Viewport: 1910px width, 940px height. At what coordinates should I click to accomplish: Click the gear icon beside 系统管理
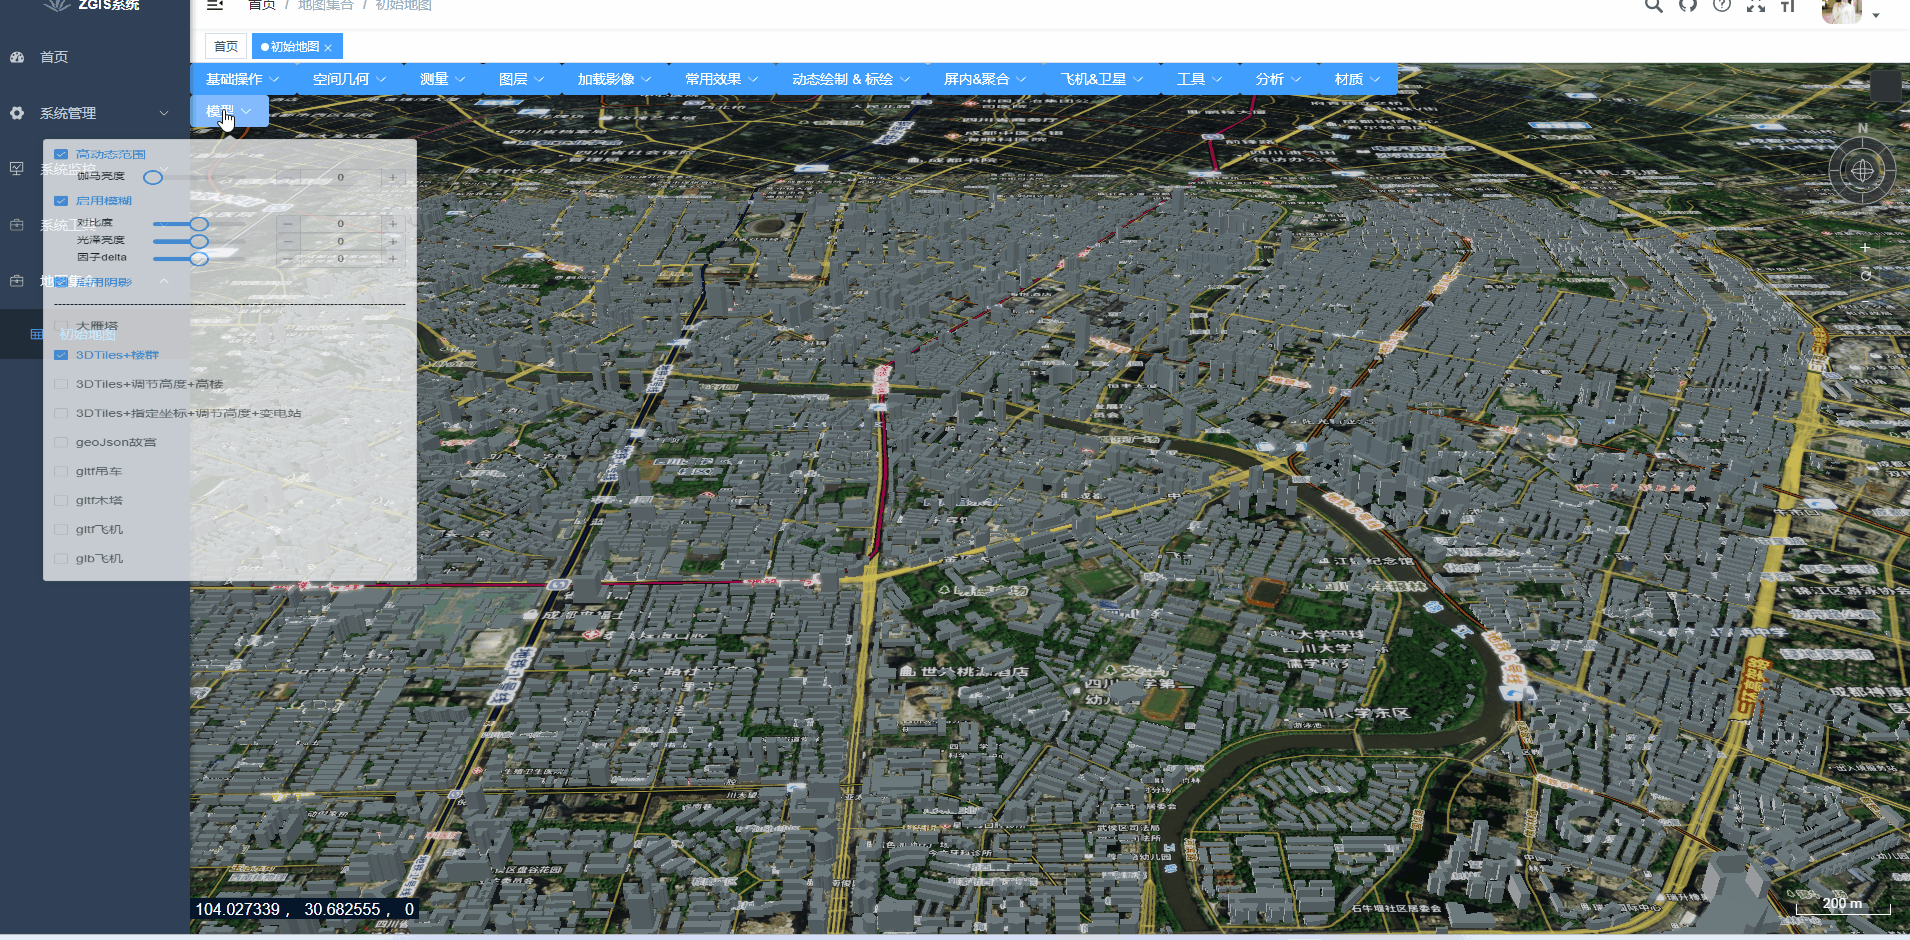17,113
